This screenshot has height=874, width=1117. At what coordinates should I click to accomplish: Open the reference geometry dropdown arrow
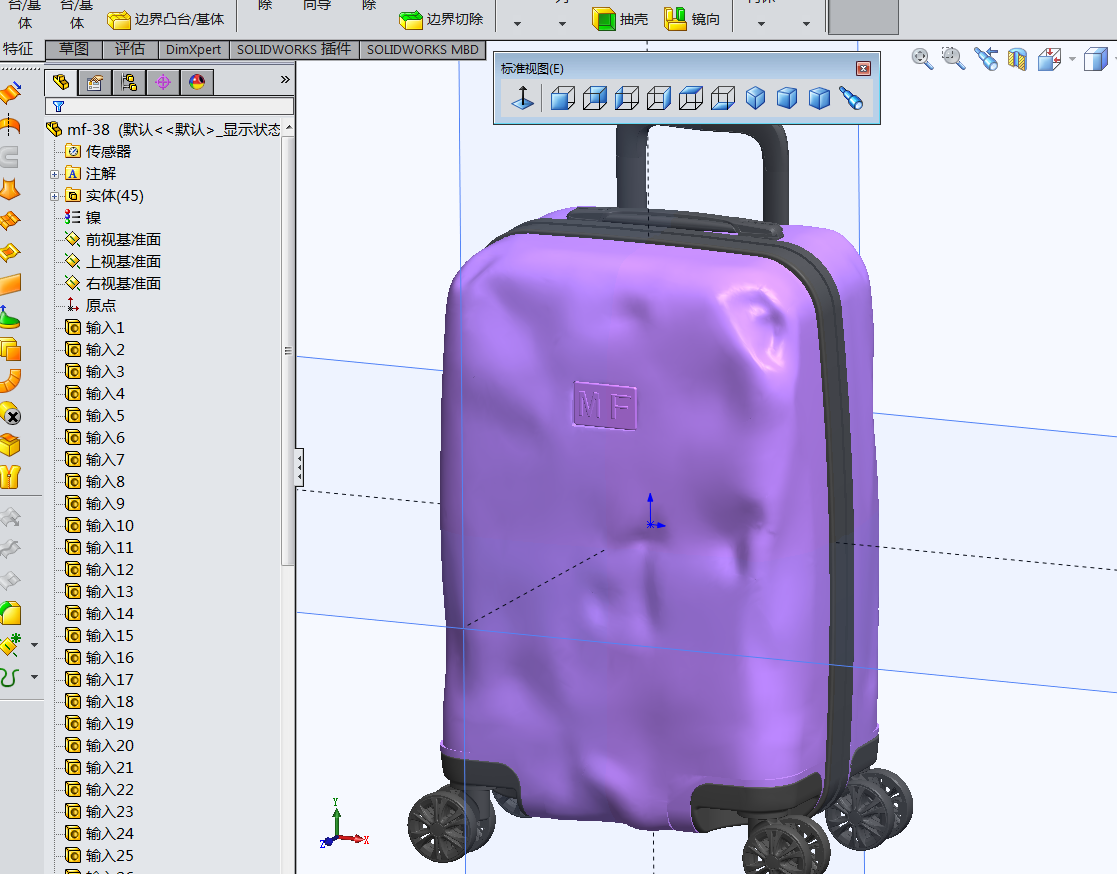34,645
